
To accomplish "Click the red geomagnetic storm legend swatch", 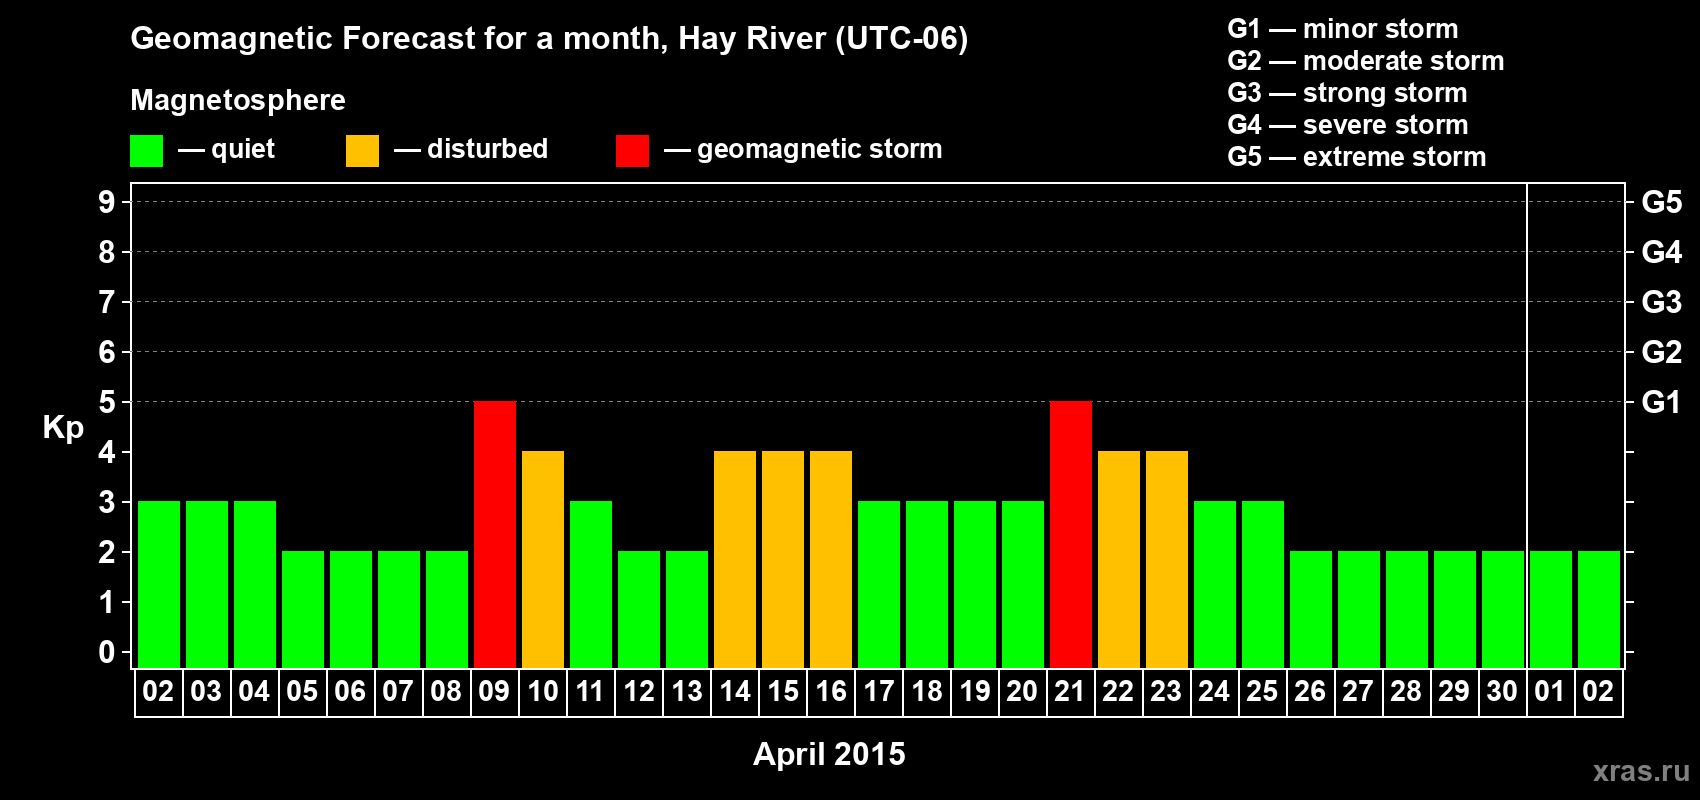I will pyautogui.click(x=632, y=151).
